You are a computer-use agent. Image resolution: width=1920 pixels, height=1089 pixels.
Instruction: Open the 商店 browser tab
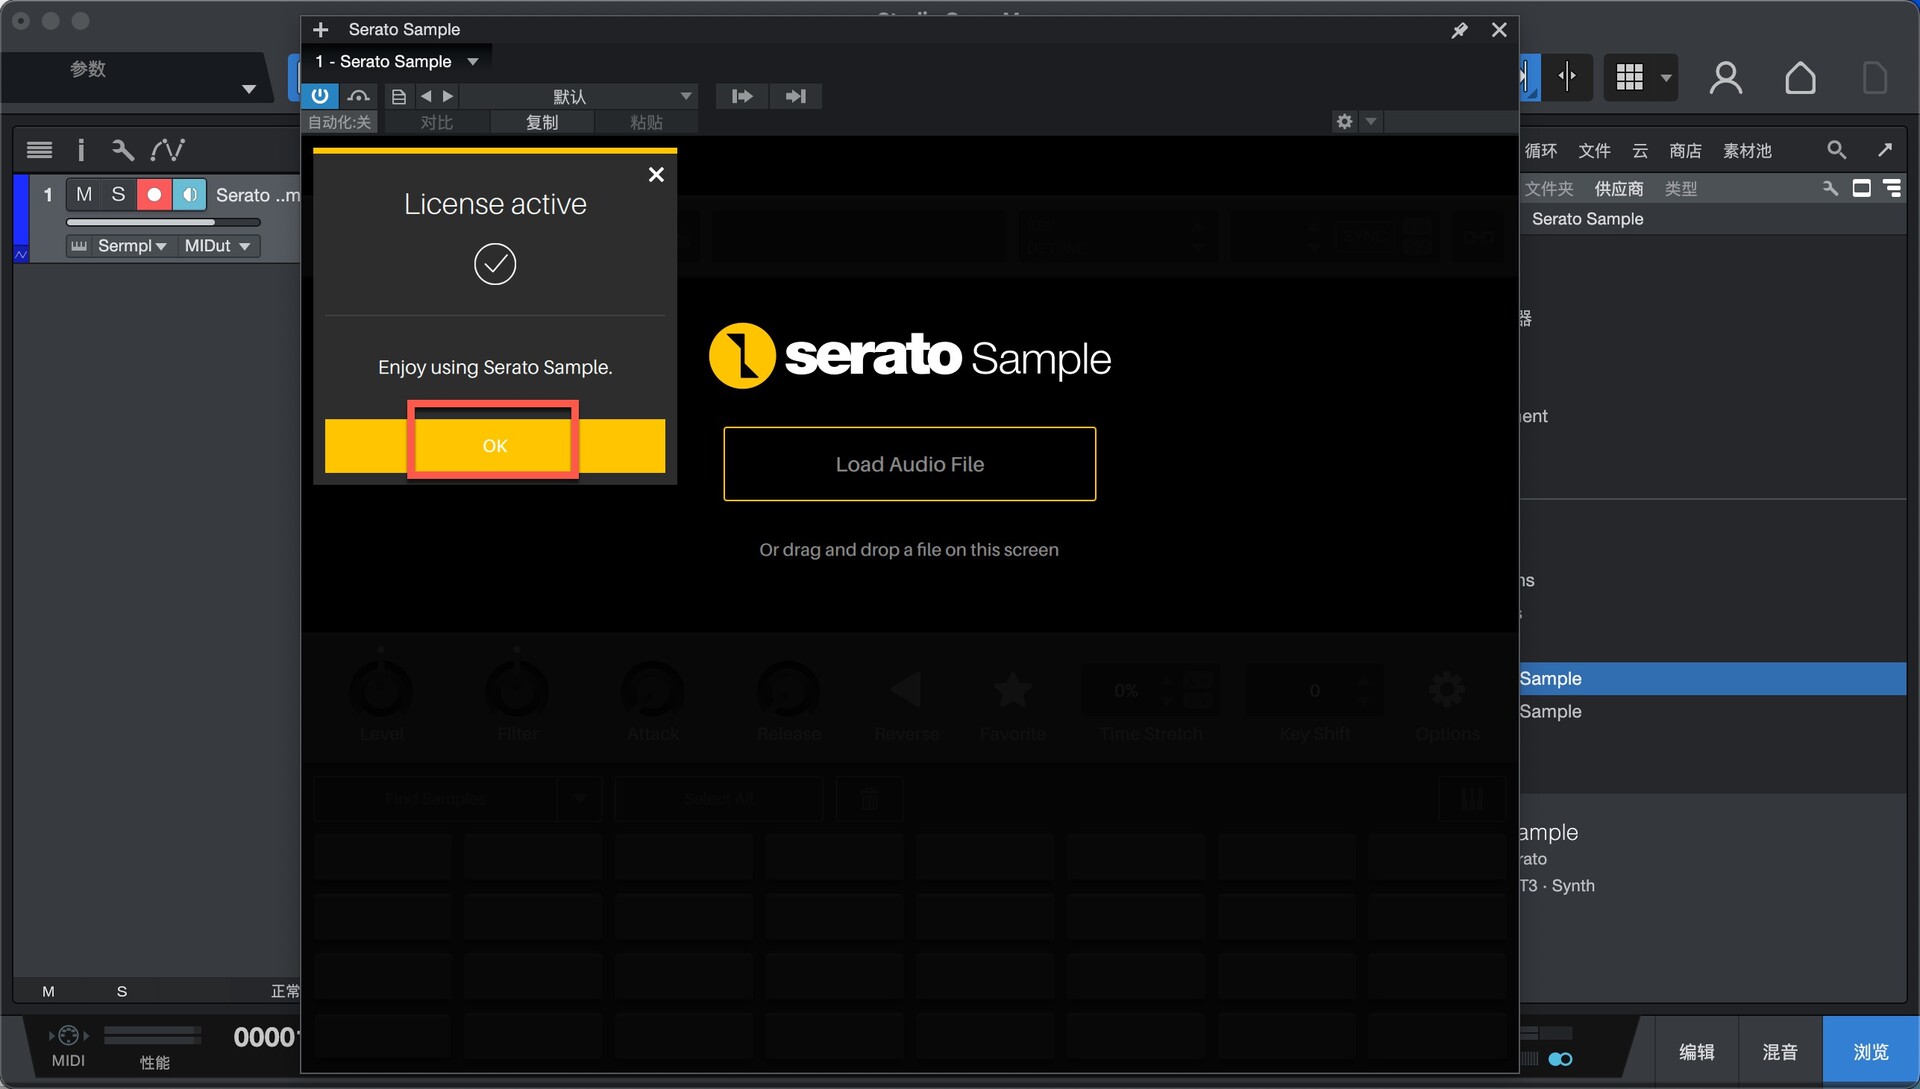1684,151
